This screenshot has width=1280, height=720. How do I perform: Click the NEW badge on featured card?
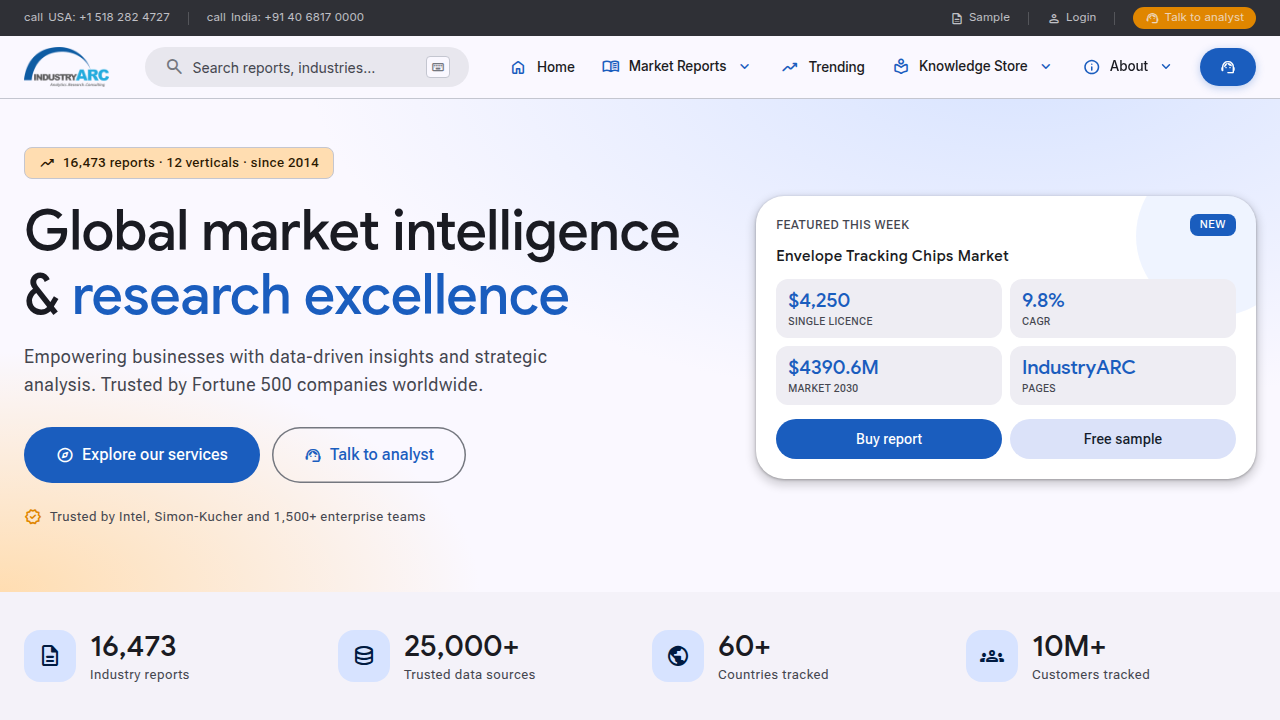(x=1213, y=225)
